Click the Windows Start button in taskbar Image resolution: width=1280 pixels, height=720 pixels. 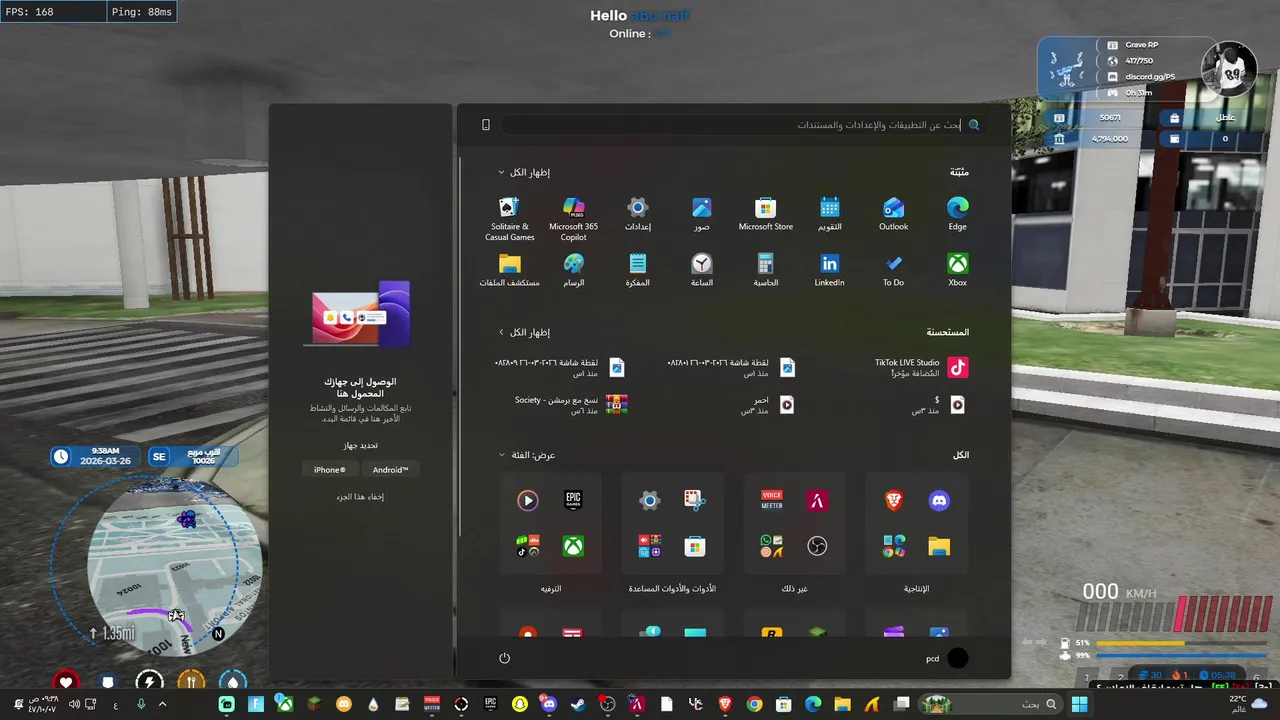(1080, 704)
